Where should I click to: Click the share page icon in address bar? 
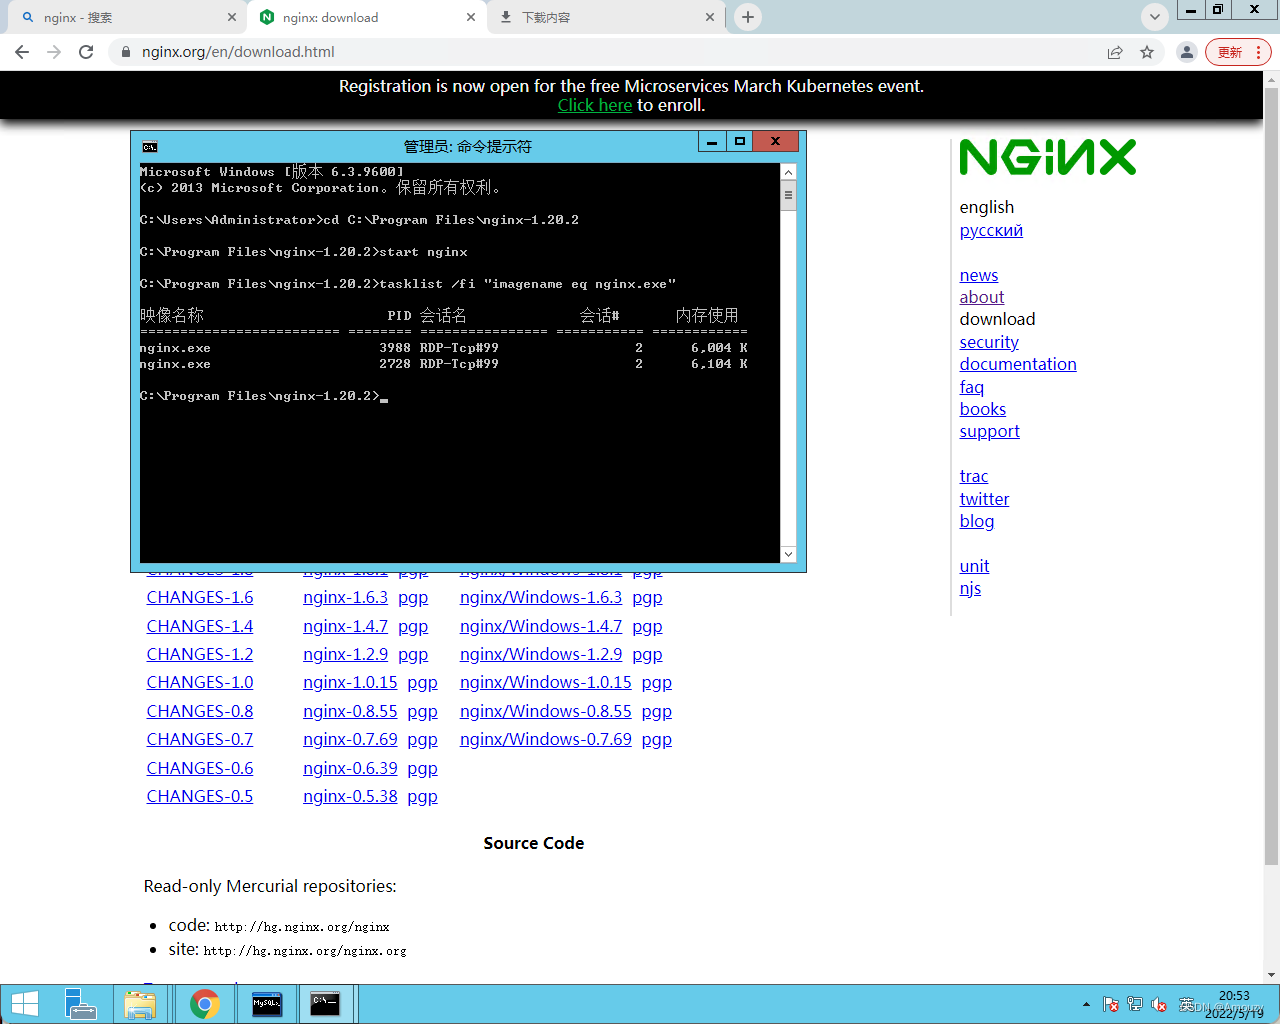(1115, 52)
